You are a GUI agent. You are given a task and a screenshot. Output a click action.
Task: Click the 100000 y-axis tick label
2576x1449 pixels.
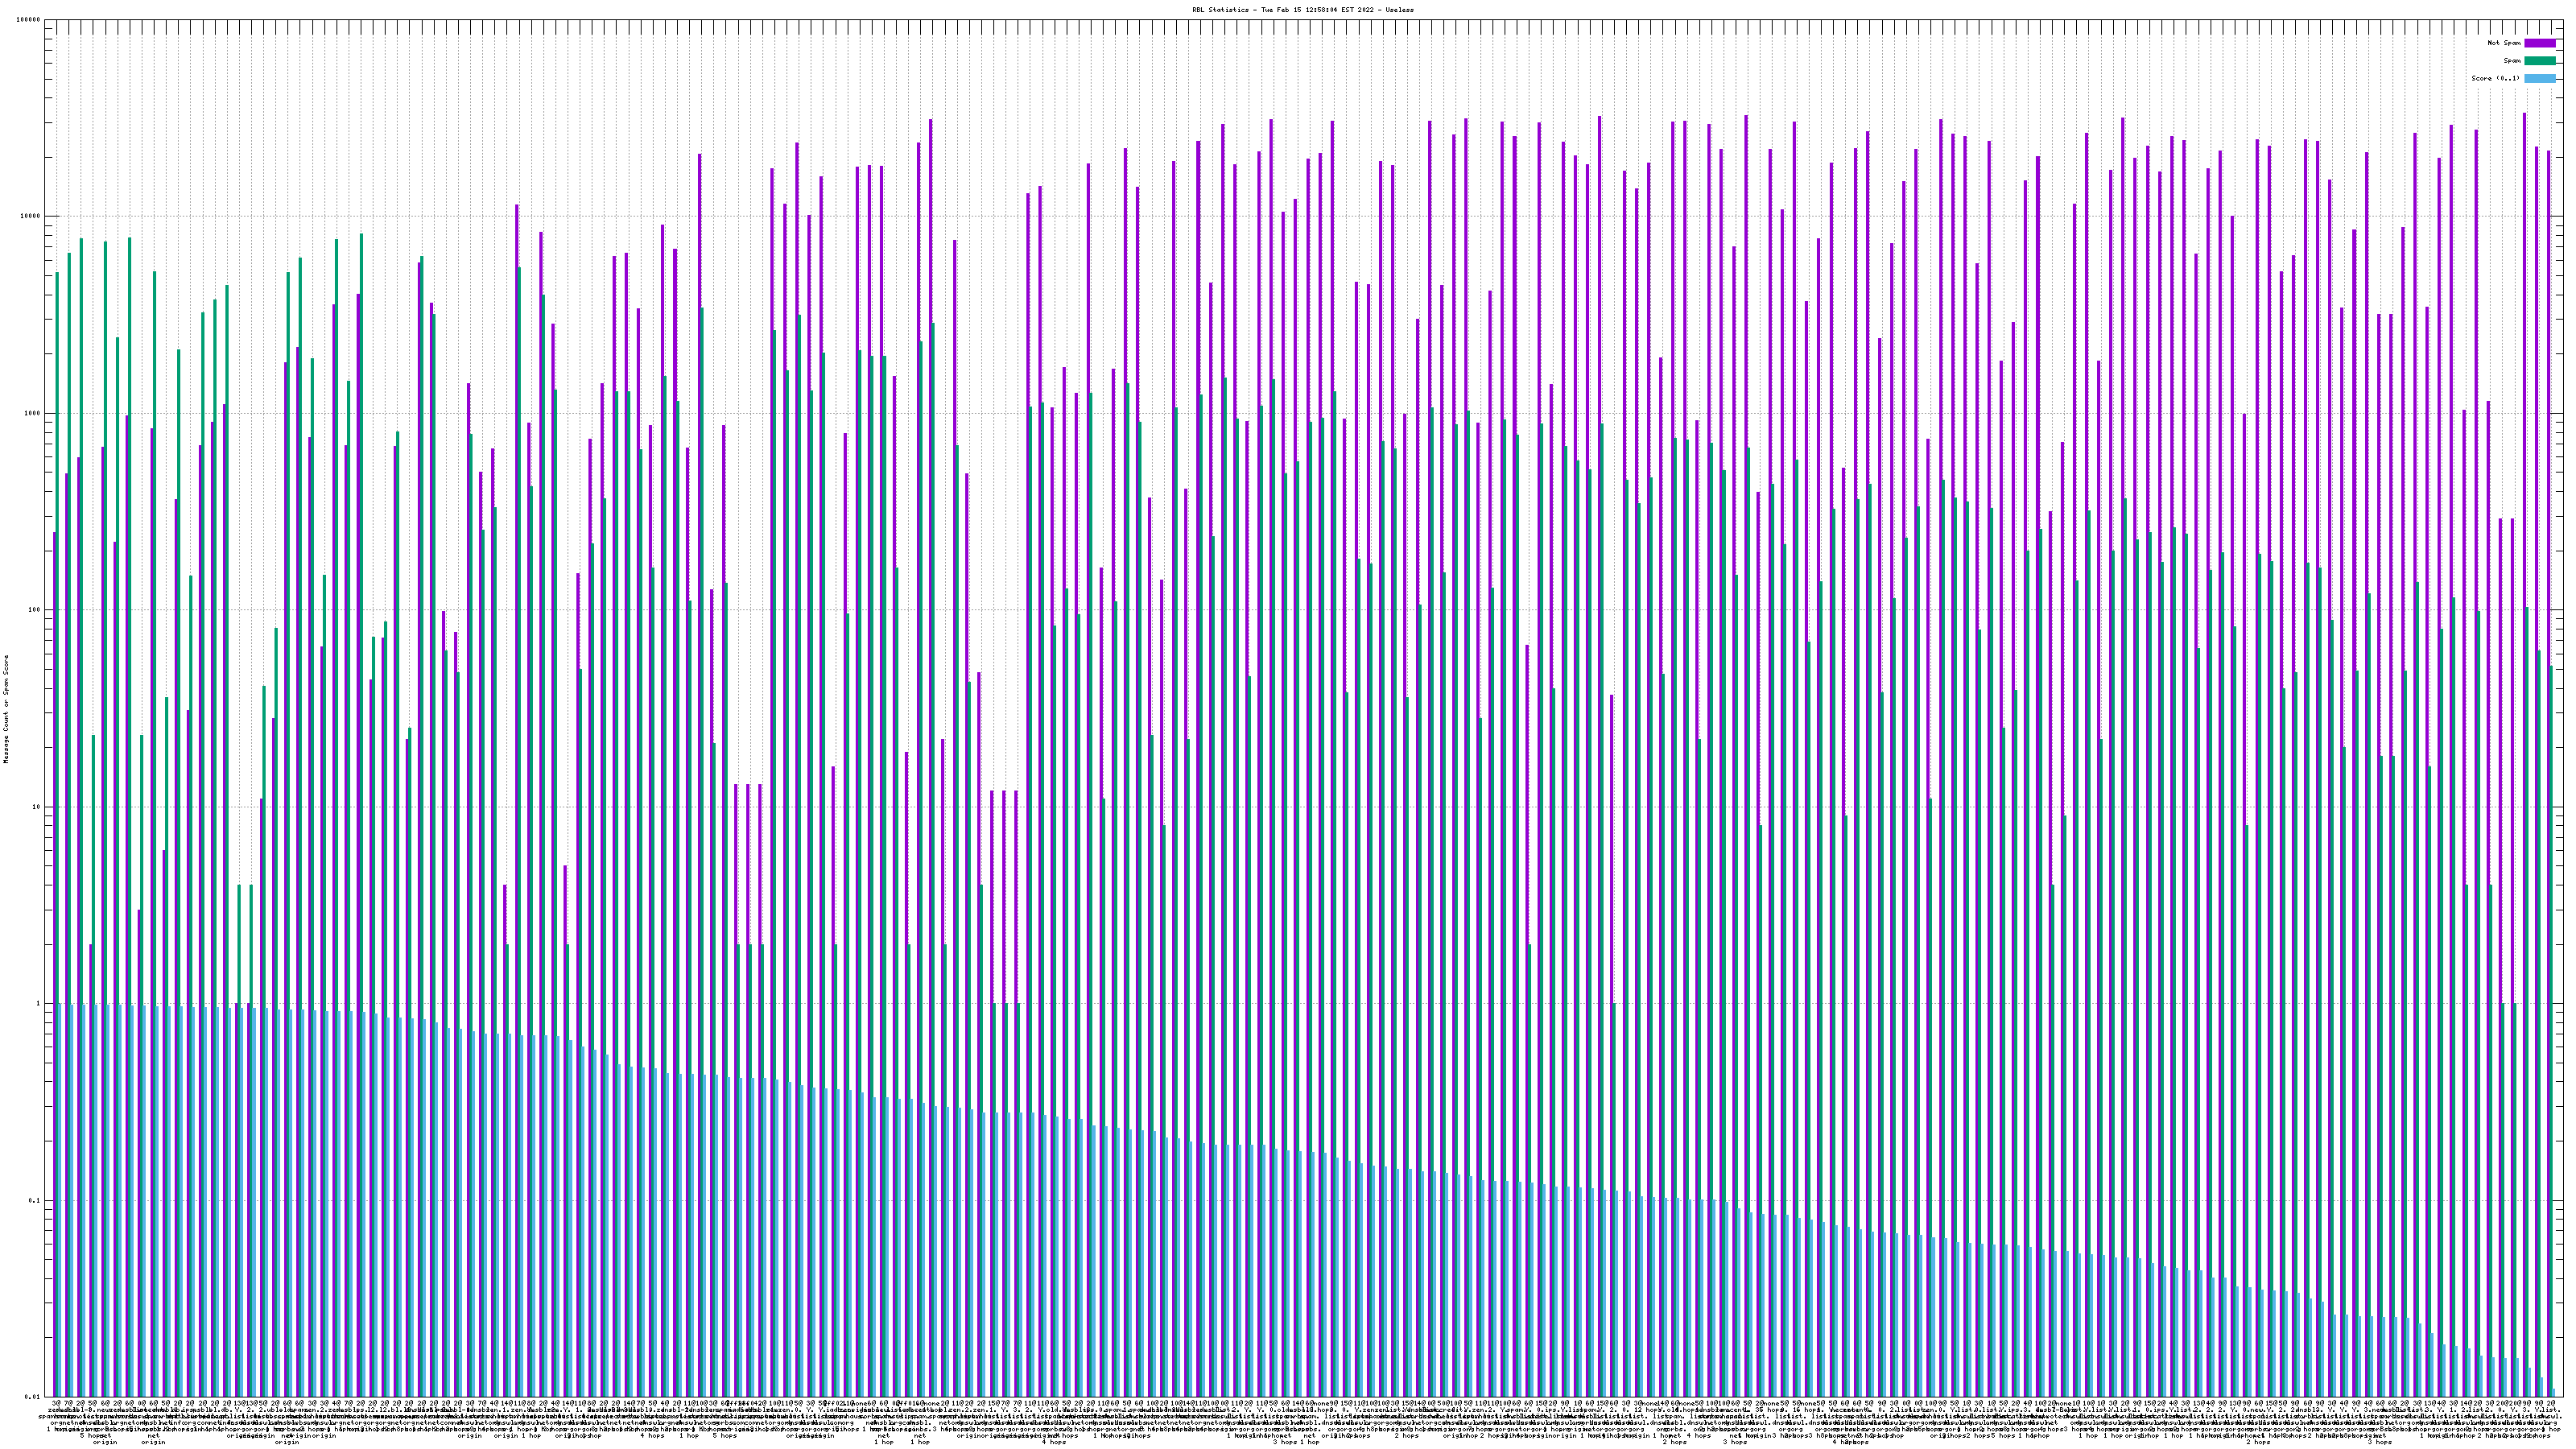(29, 20)
